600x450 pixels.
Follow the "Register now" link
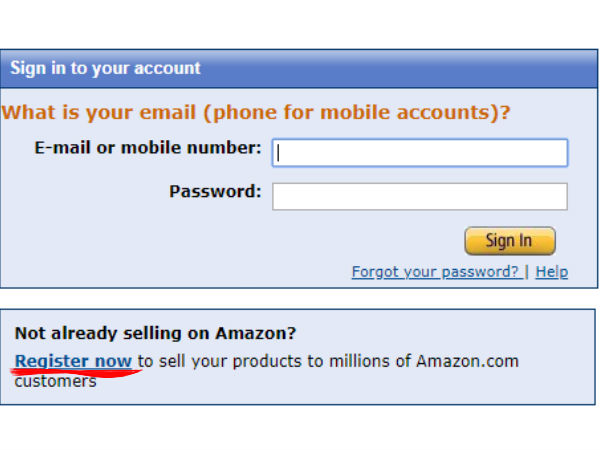73,361
